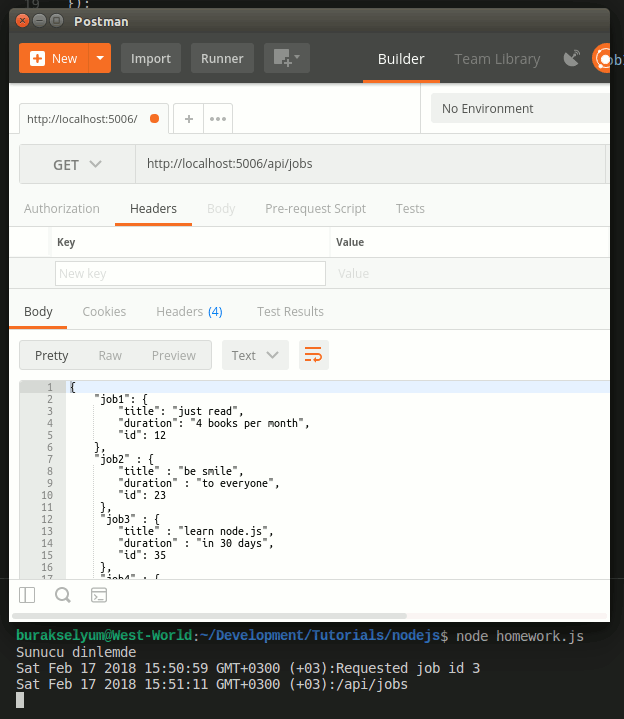This screenshot has width=624, height=719.
Task: Click "learn node.js" title value
Action: click(223, 531)
